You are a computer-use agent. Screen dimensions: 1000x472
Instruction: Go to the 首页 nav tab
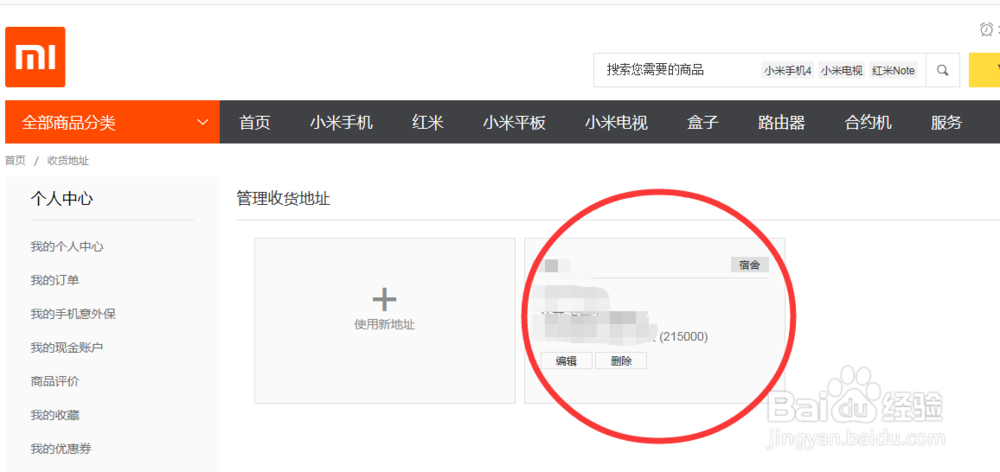click(x=255, y=122)
